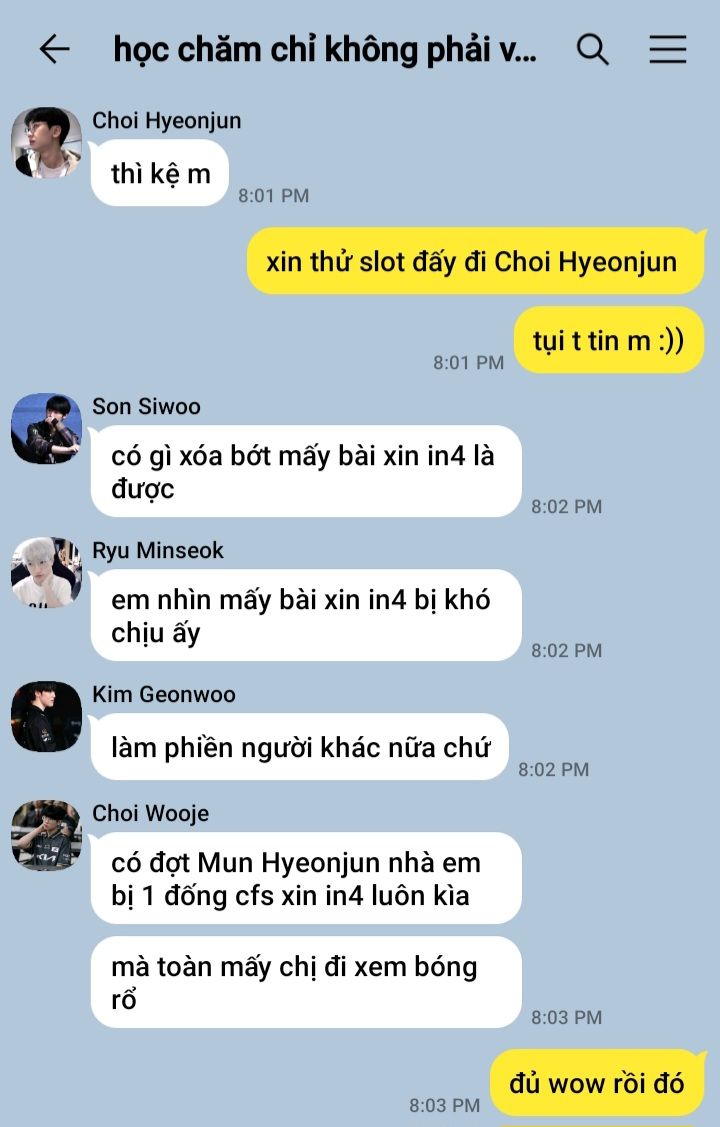Open Kim Geonwoo's avatar
Image resolution: width=720 pixels, height=1127 pixels.
47,717
